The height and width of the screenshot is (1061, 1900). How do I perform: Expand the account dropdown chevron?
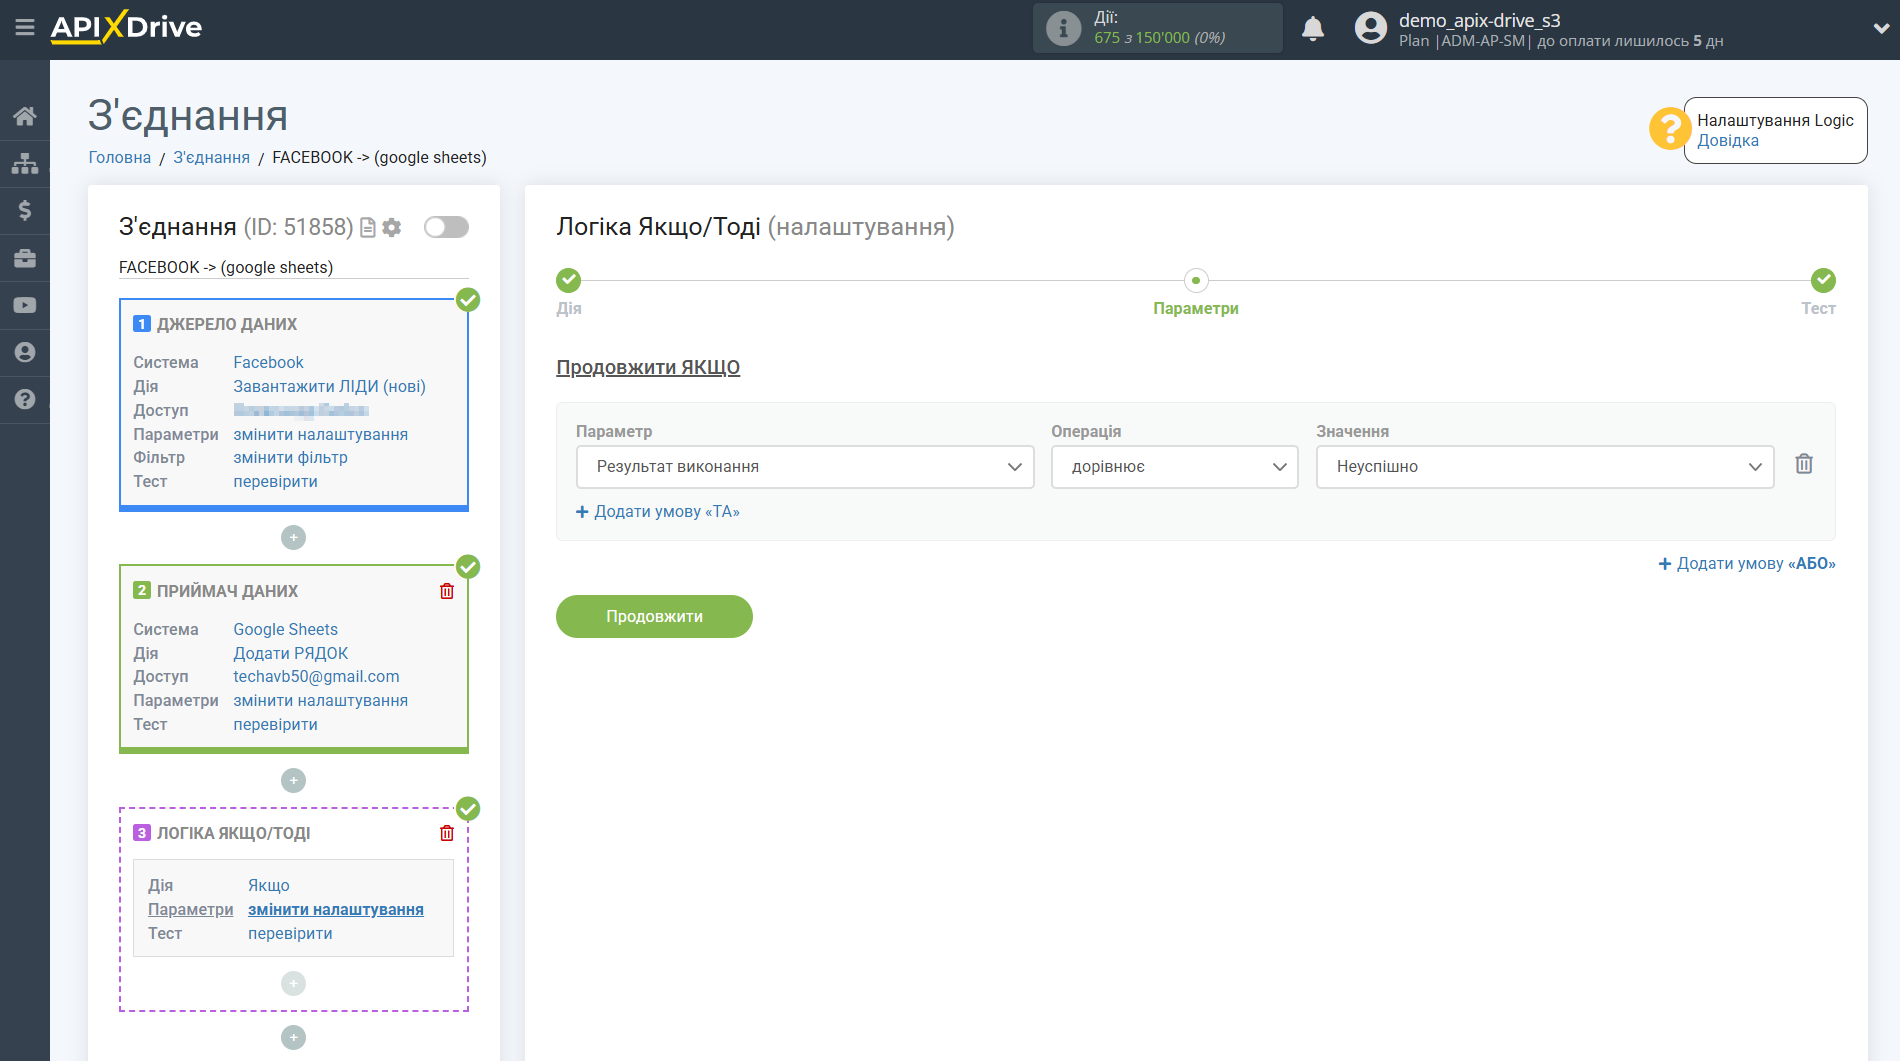[1880, 29]
